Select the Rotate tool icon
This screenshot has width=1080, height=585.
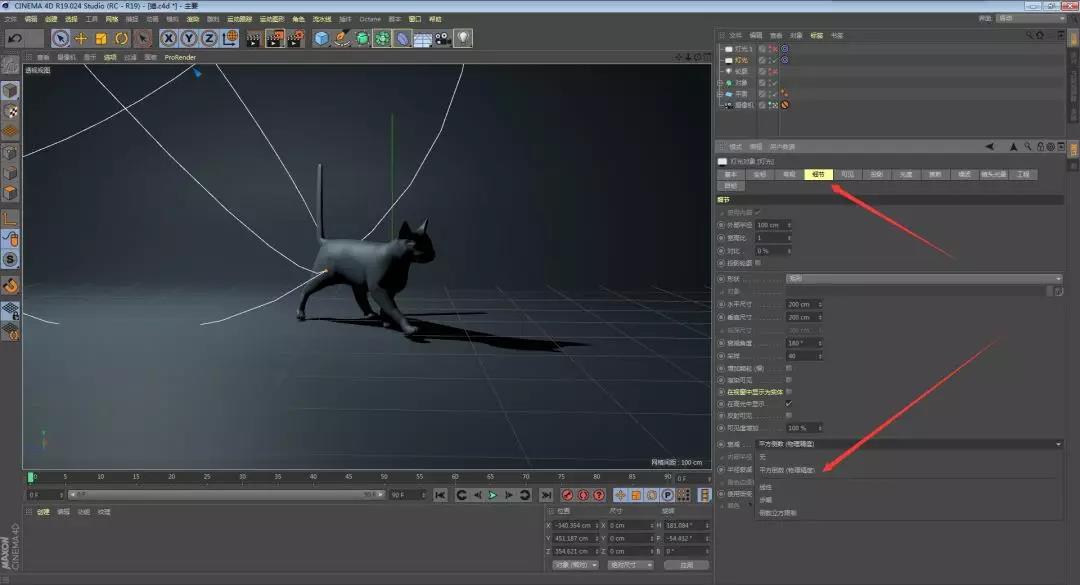point(121,38)
